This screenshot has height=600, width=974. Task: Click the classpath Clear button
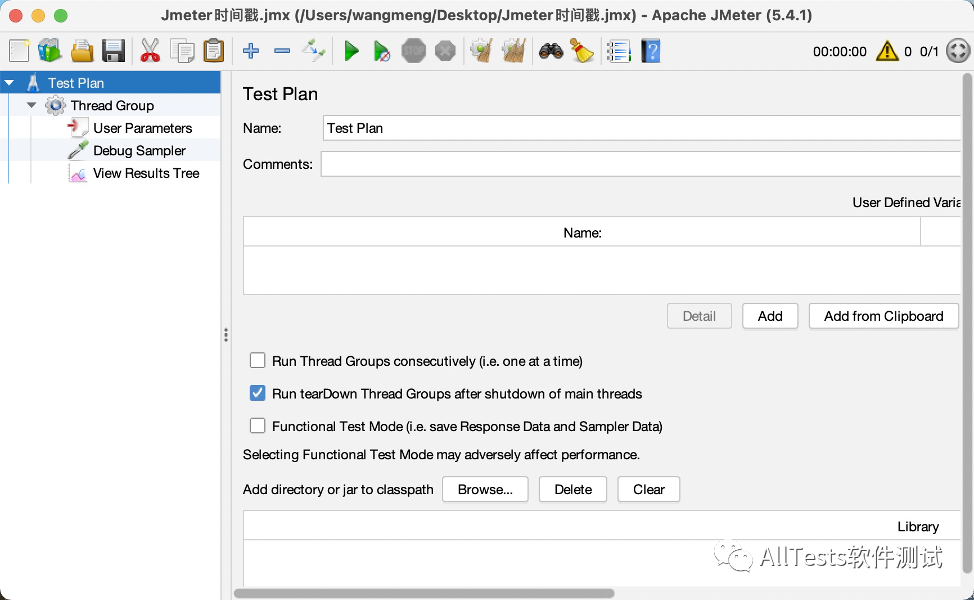pyautogui.click(x=649, y=489)
